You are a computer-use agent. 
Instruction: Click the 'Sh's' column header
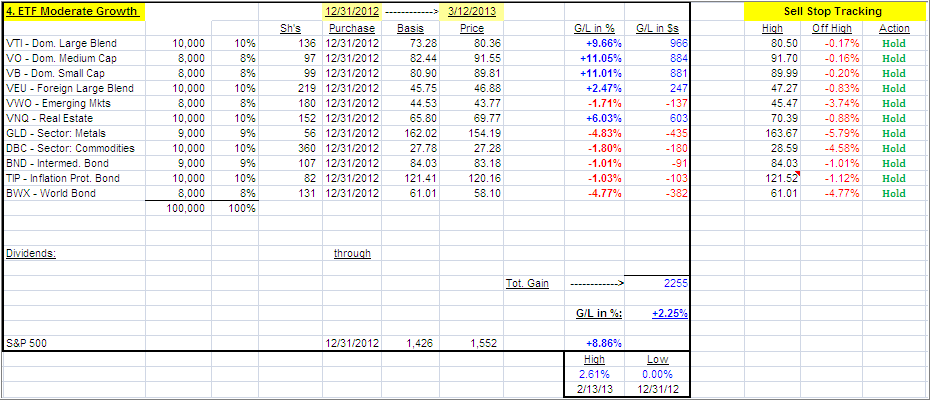[x=291, y=28]
